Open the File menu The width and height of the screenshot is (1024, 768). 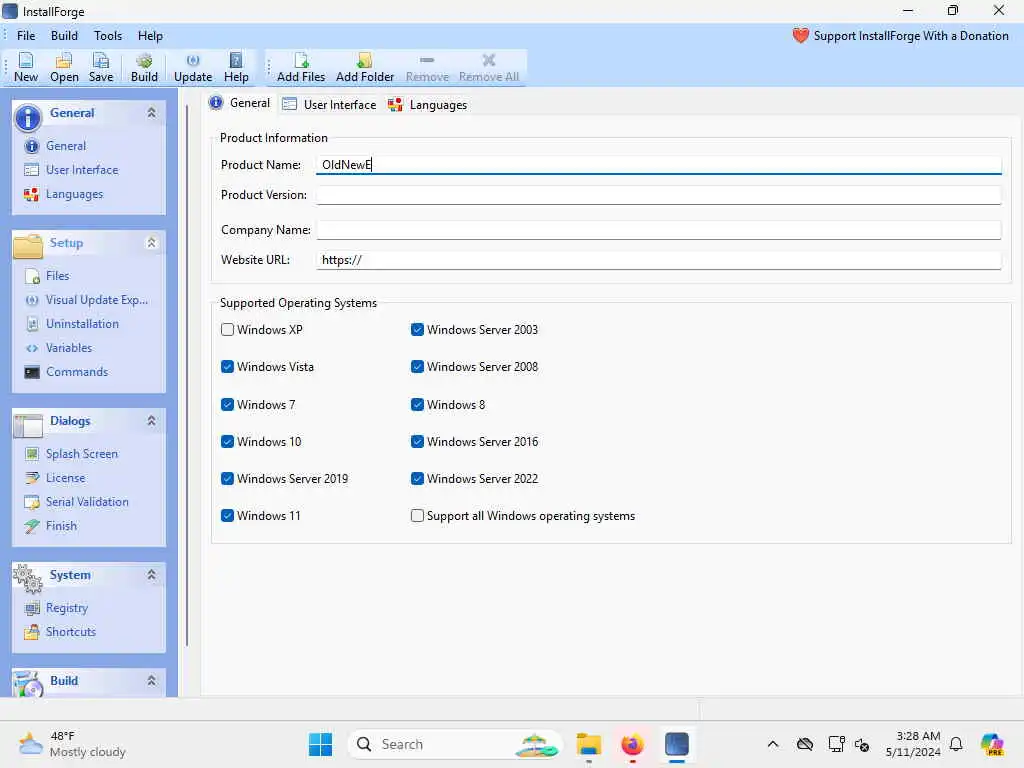tap(26, 35)
